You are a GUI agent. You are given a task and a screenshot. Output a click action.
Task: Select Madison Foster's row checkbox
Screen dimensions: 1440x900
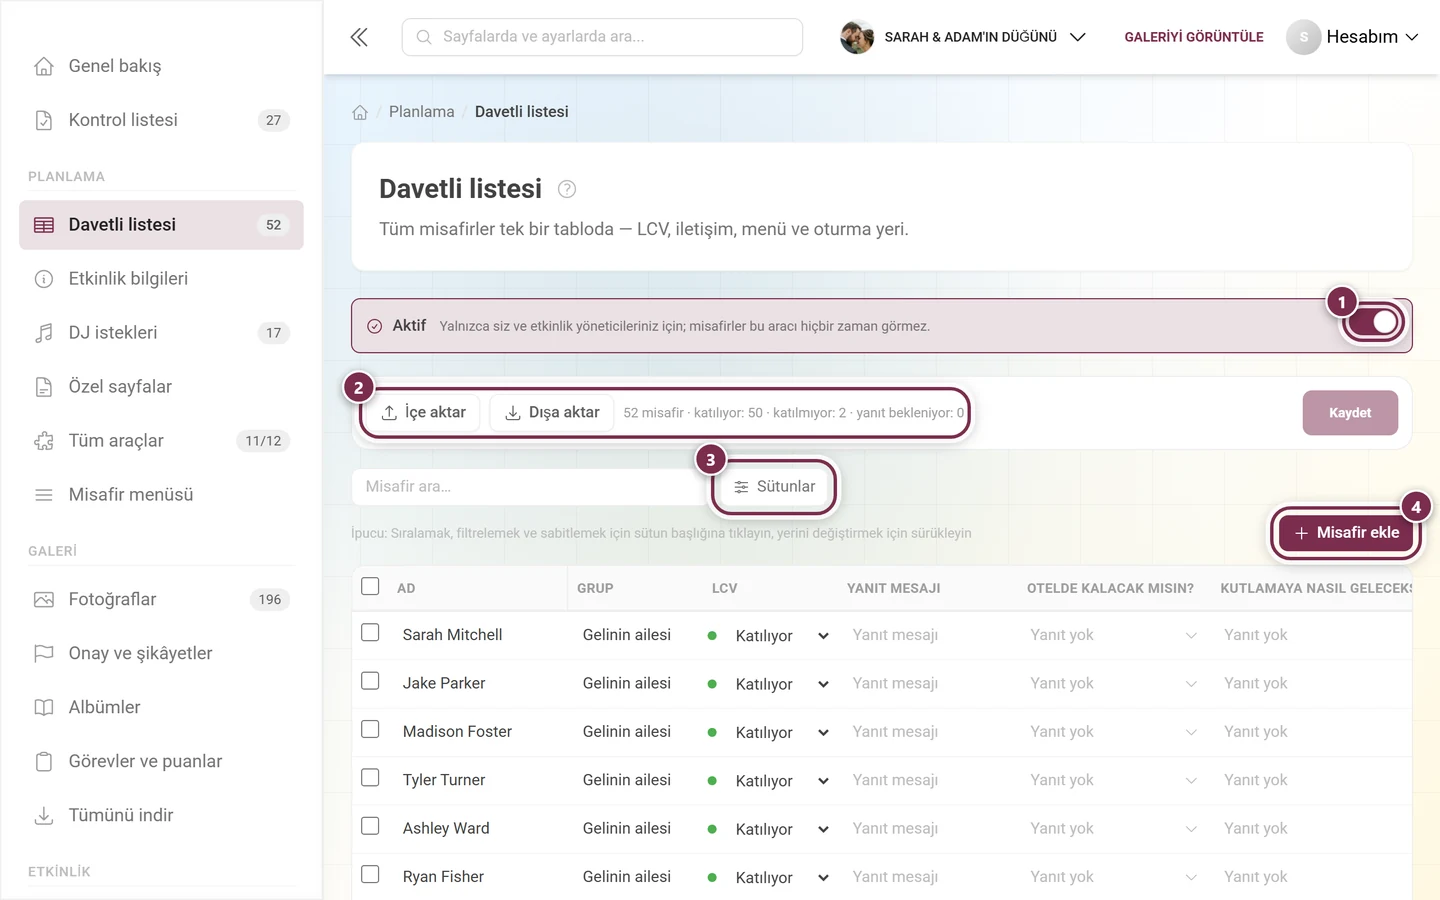click(x=370, y=730)
